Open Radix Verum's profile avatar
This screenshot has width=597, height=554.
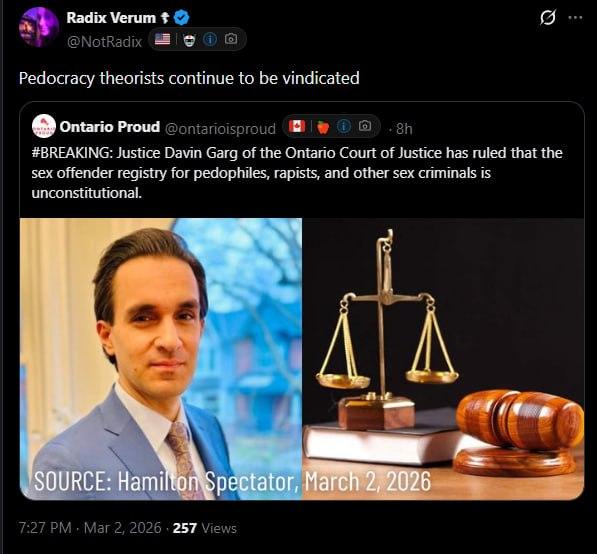pos(38,27)
